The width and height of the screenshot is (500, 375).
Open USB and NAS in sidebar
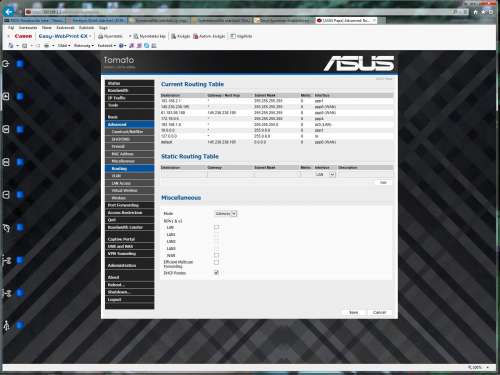pyautogui.click(x=130, y=246)
